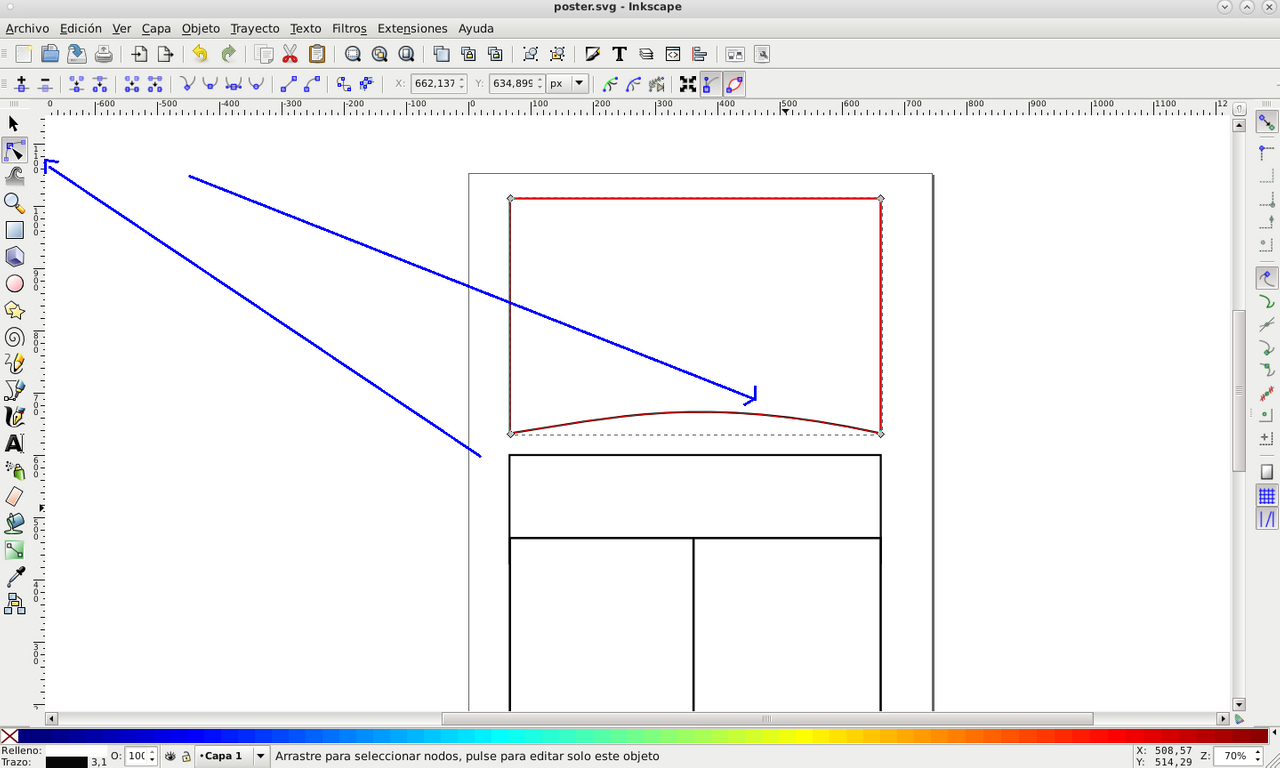
Task: Break path at selected nodes
Action: pyautogui.click(x=98, y=84)
